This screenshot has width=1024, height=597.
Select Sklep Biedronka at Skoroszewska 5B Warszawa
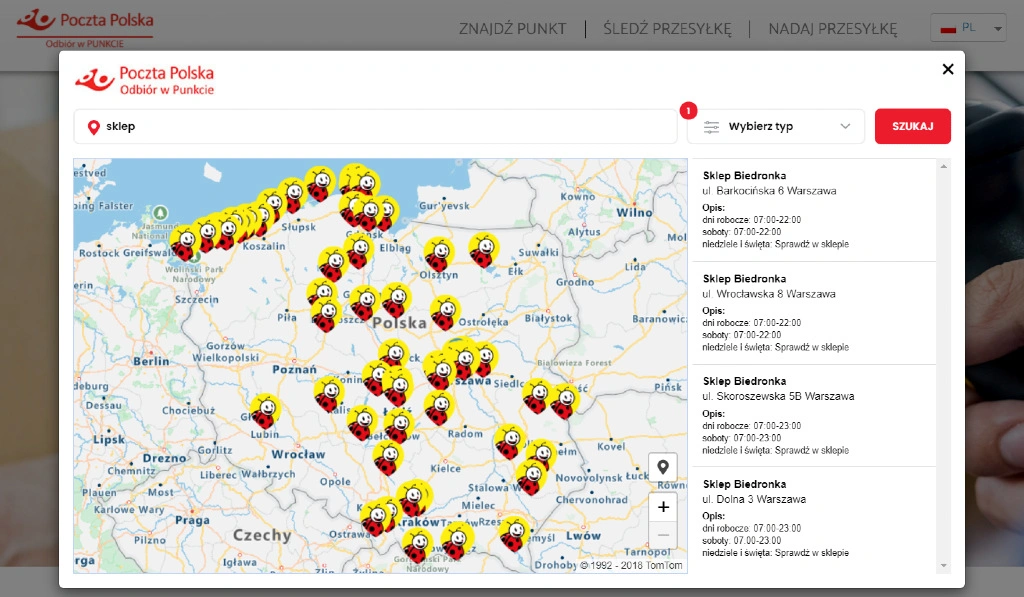814,415
